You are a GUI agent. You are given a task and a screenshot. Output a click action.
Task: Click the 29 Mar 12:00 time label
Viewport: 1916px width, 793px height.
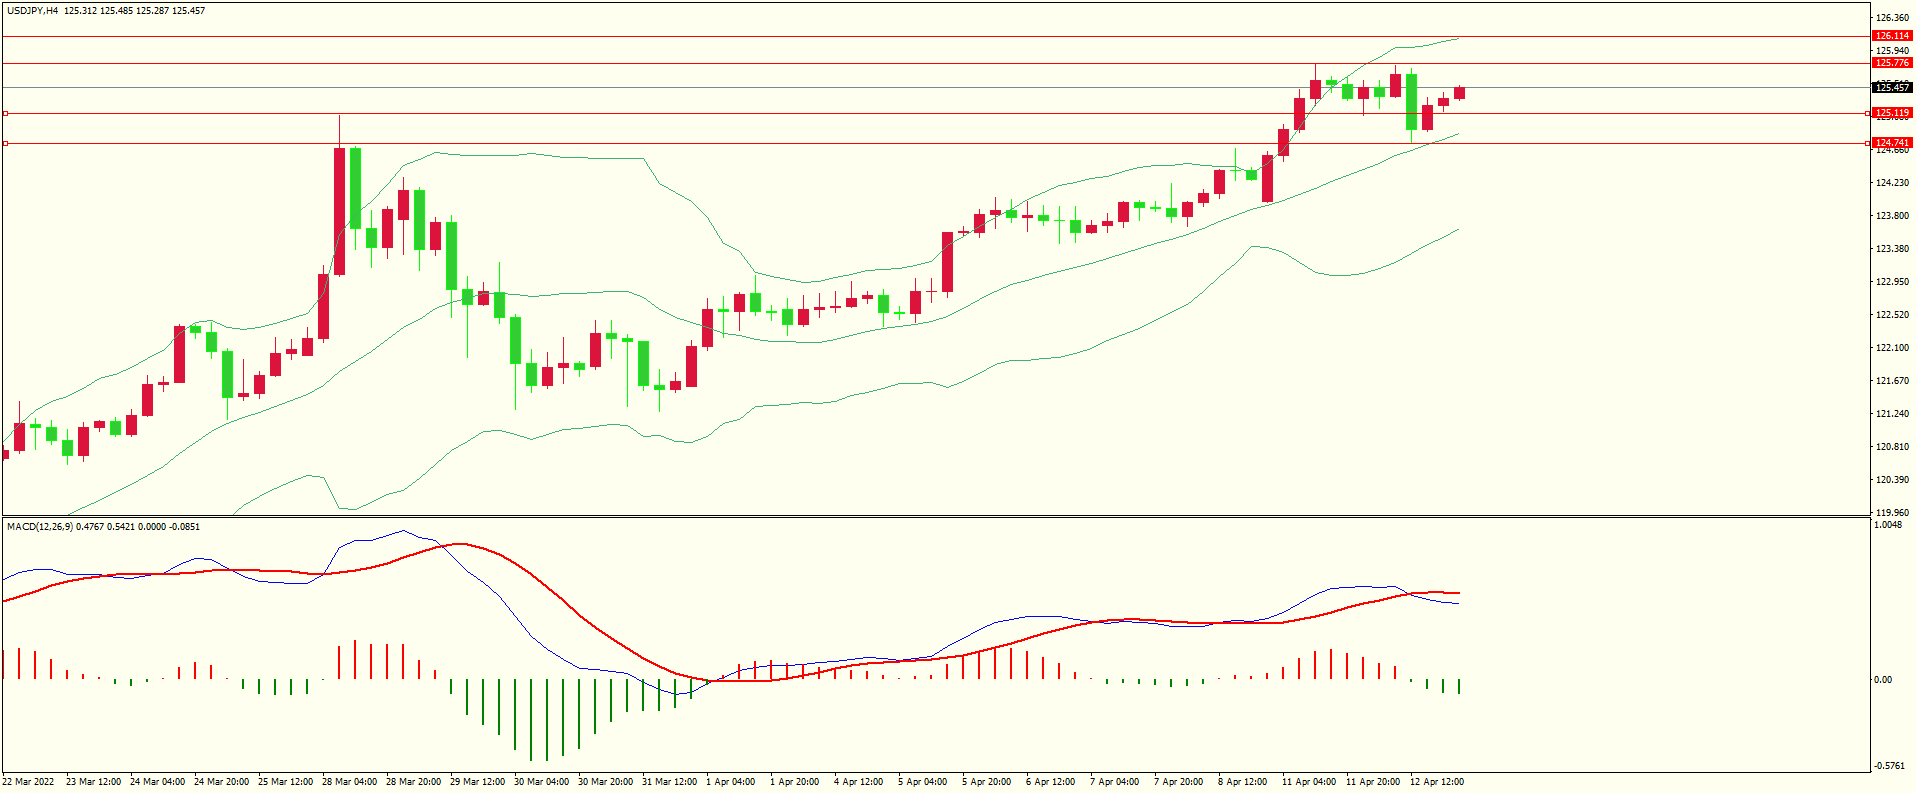click(x=477, y=782)
